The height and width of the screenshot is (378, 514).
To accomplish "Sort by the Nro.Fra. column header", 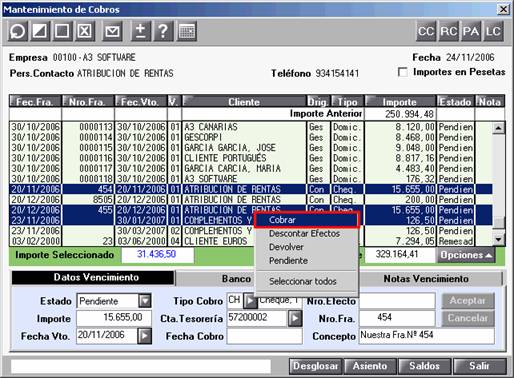I will [x=88, y=101].
